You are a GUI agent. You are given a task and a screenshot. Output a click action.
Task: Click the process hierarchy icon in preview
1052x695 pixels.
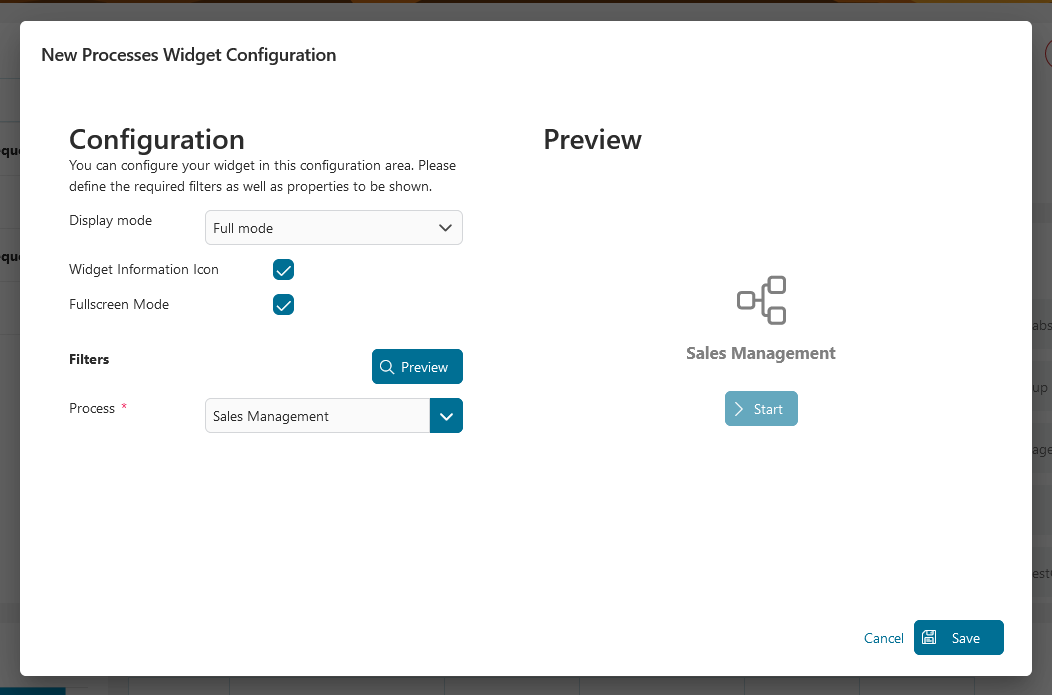[x=761, y=300]
